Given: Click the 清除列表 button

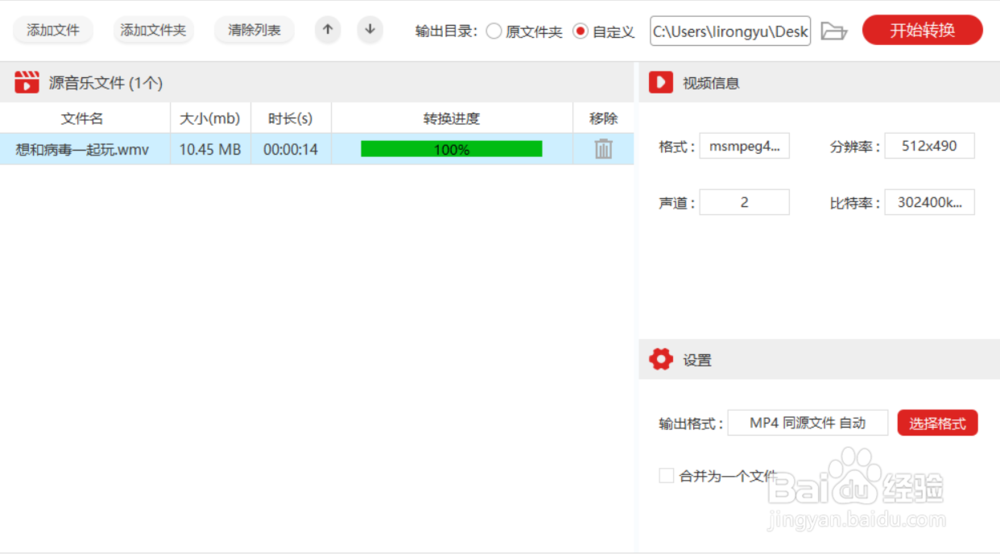Looking at the screenshot, I should 254,30.
